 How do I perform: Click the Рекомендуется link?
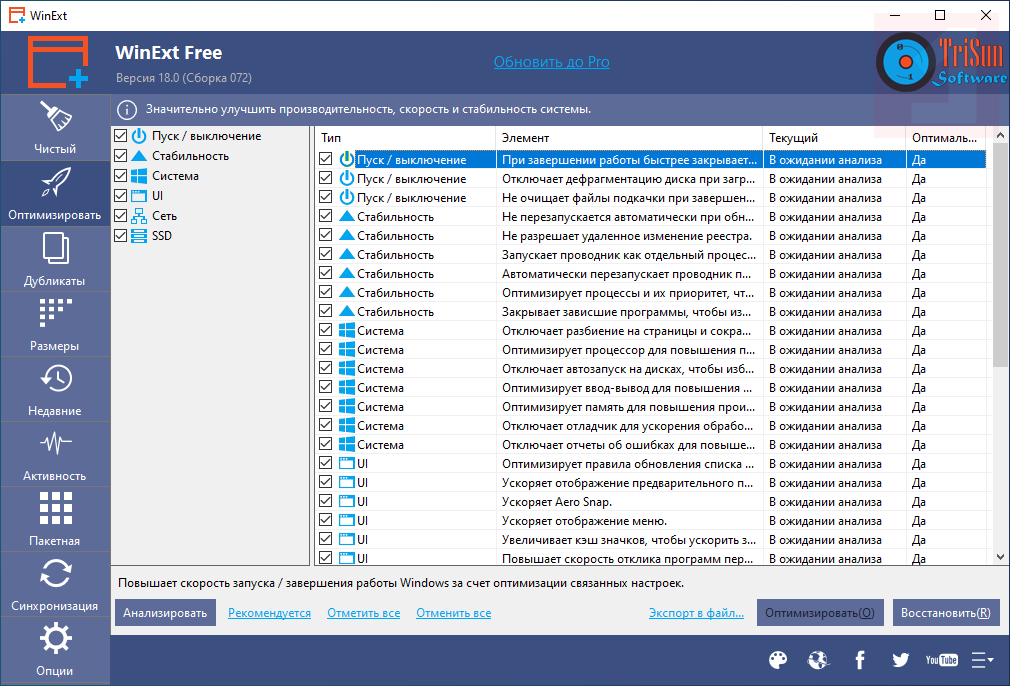tap(269, 613)
